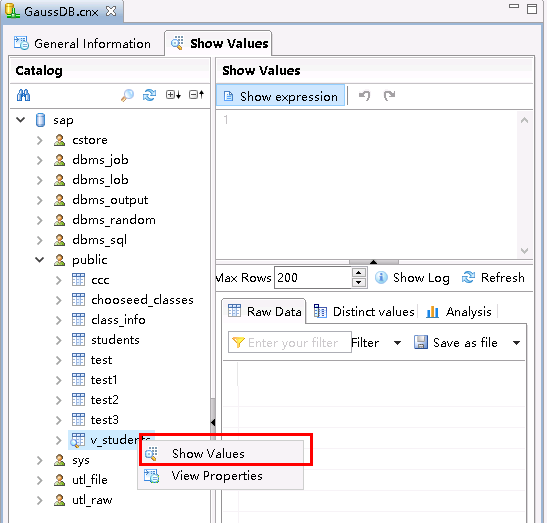
Task: Click the expression editor scroll down arrow
Action: pyautogui.click(x=524, y=251)
